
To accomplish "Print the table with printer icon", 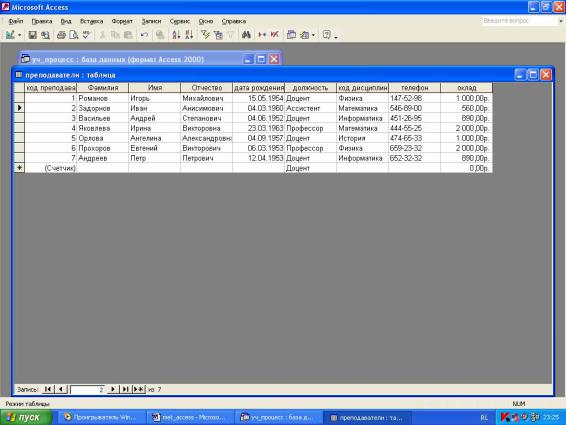I will point(61,35).
